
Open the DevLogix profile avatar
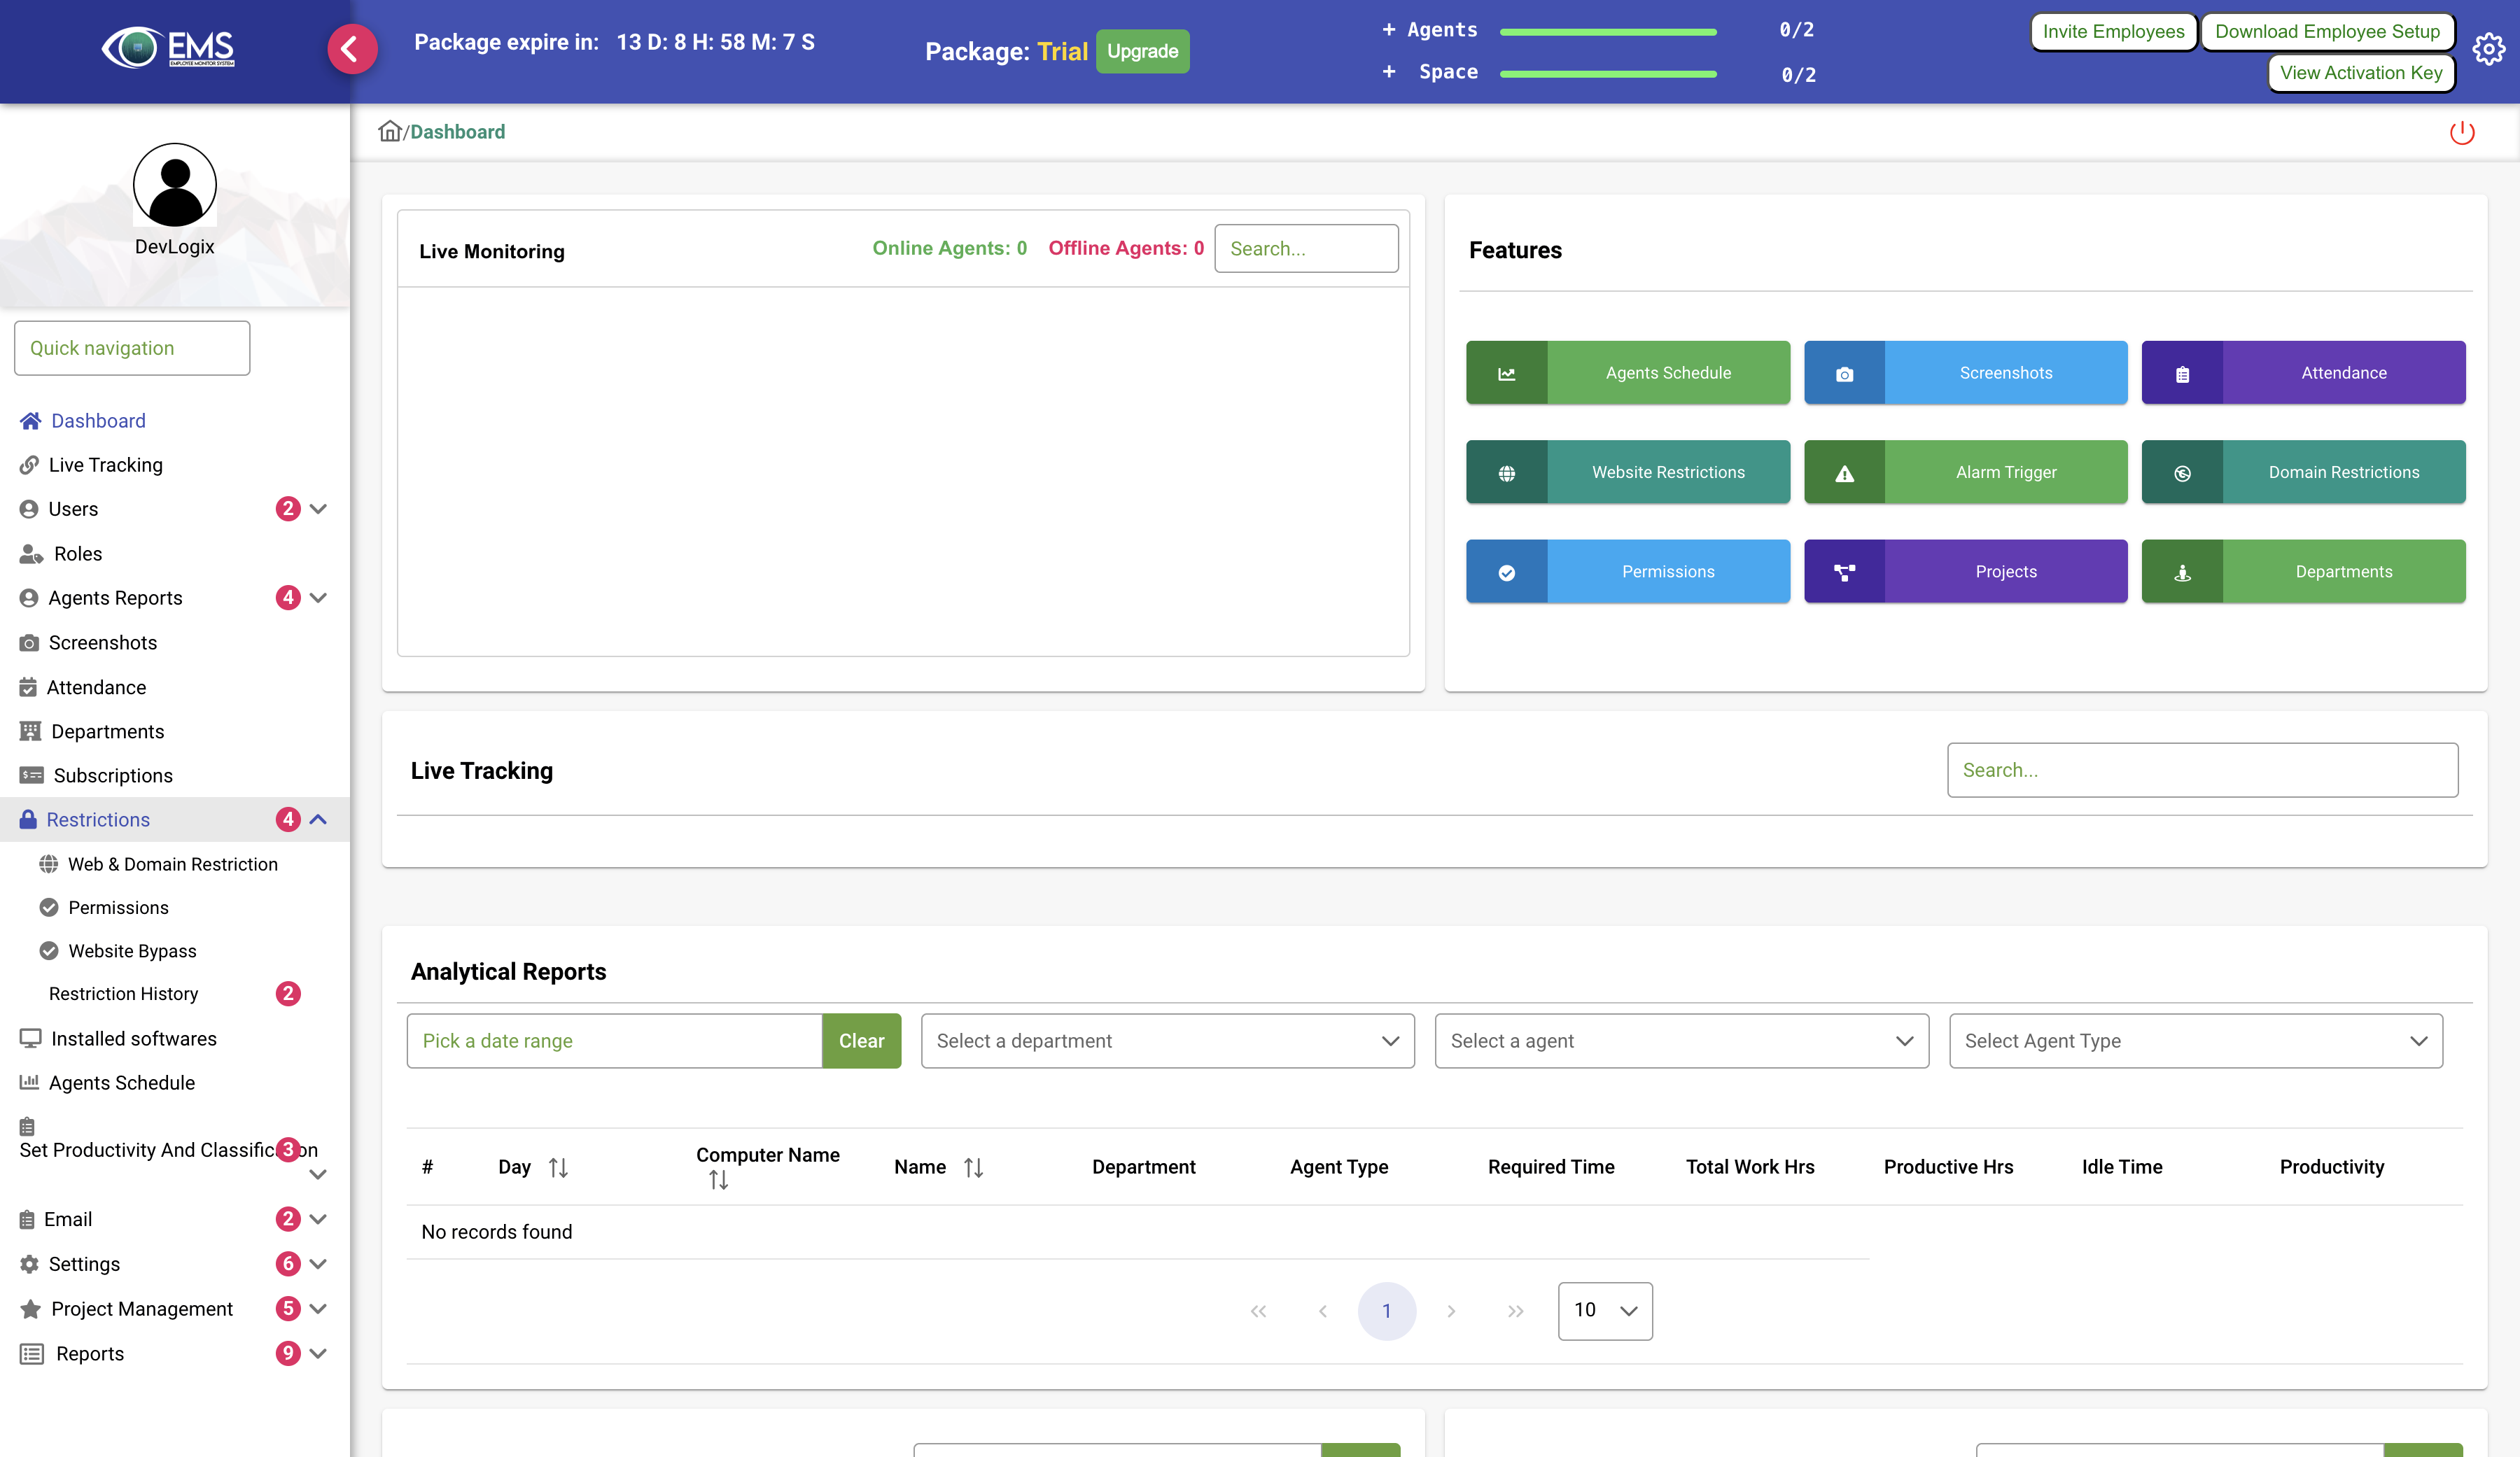(175, 185)
